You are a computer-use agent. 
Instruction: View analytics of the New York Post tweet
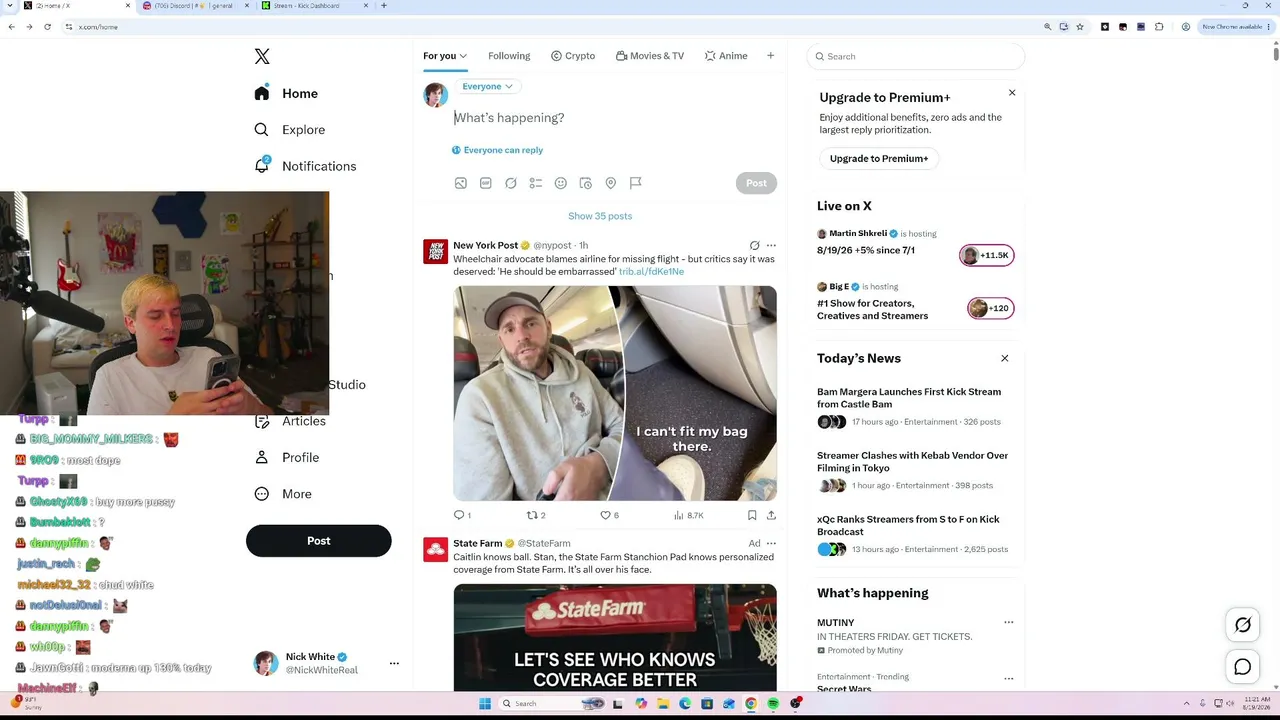tap(688, 515)
